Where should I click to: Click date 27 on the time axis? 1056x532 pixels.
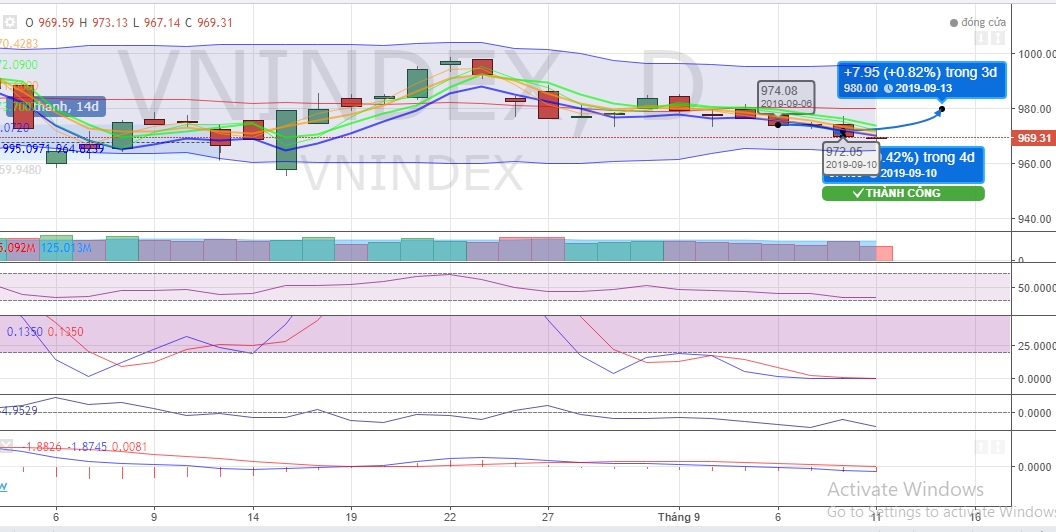click(x=548, y=517)
